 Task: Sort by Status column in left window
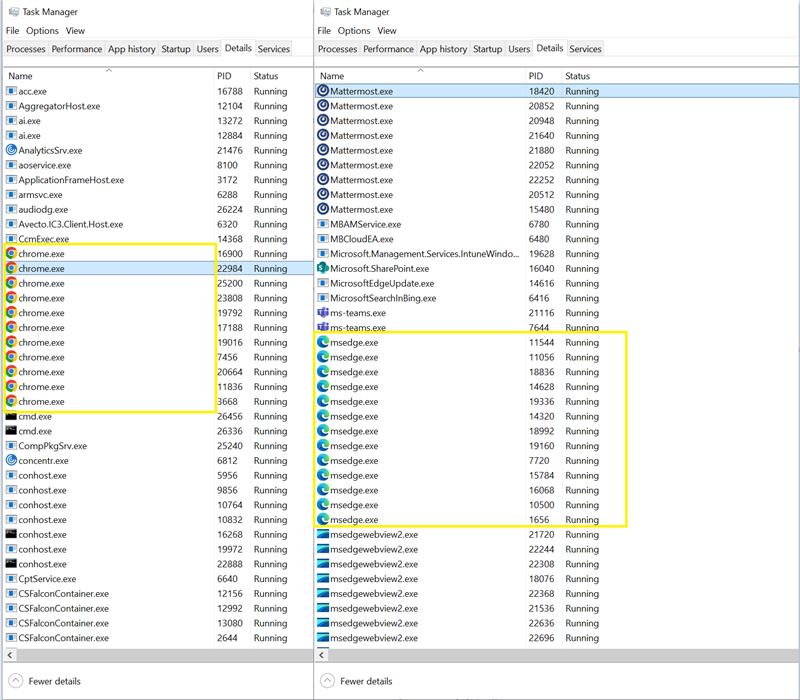[281, 76]
